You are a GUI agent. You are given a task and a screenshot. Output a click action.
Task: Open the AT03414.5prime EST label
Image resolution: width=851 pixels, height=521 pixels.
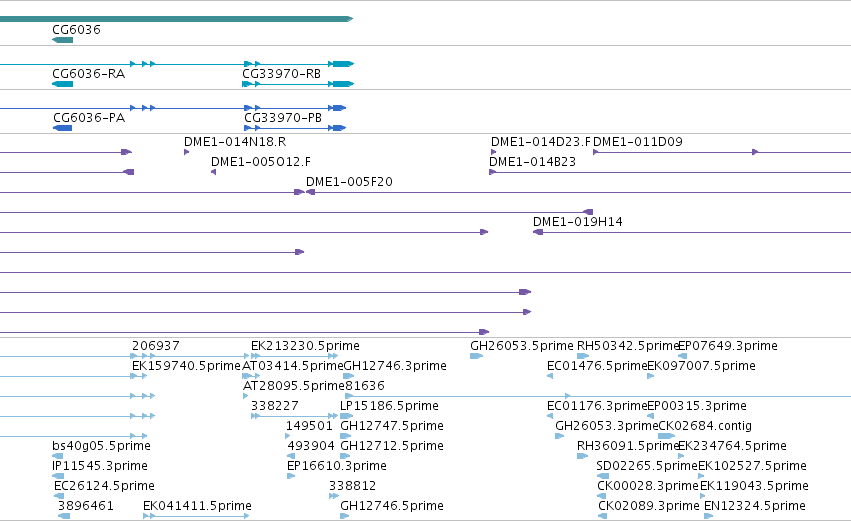point(293,366)
